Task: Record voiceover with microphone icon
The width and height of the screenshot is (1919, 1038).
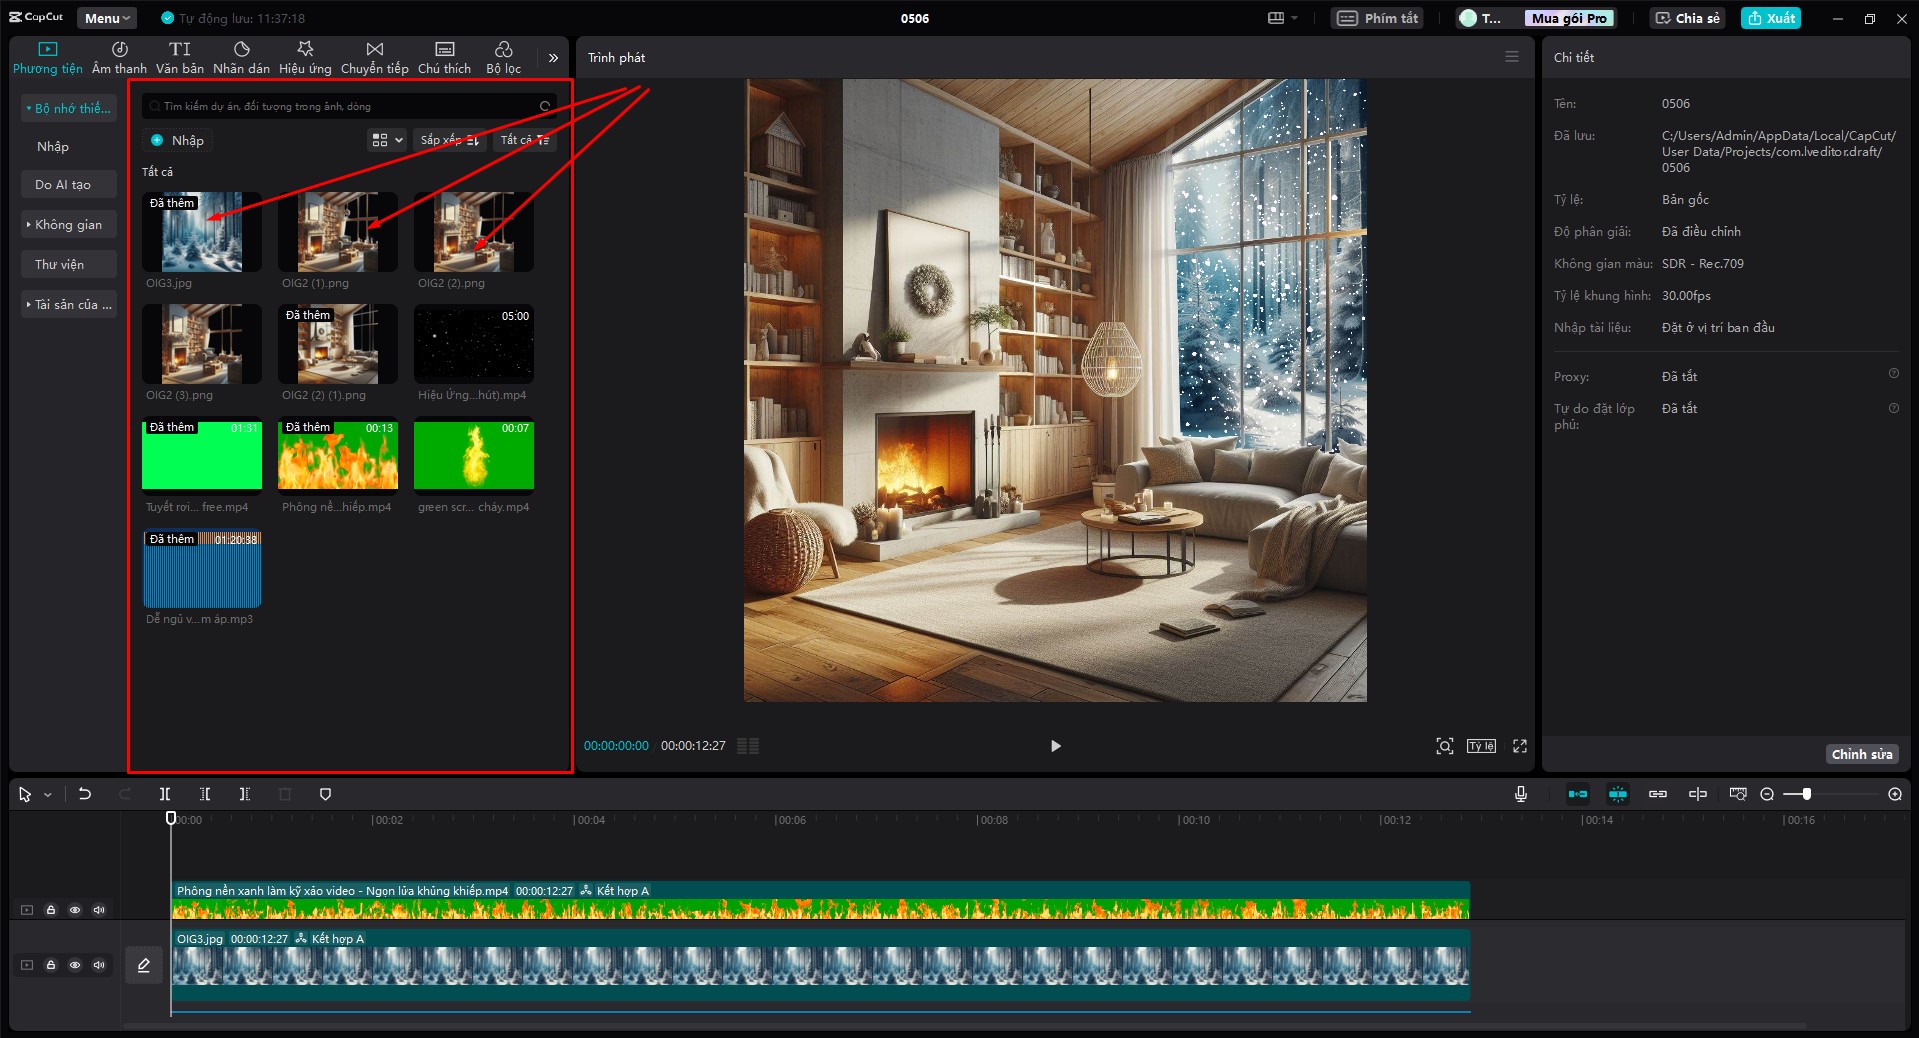Action: (x=1521, y=794)
